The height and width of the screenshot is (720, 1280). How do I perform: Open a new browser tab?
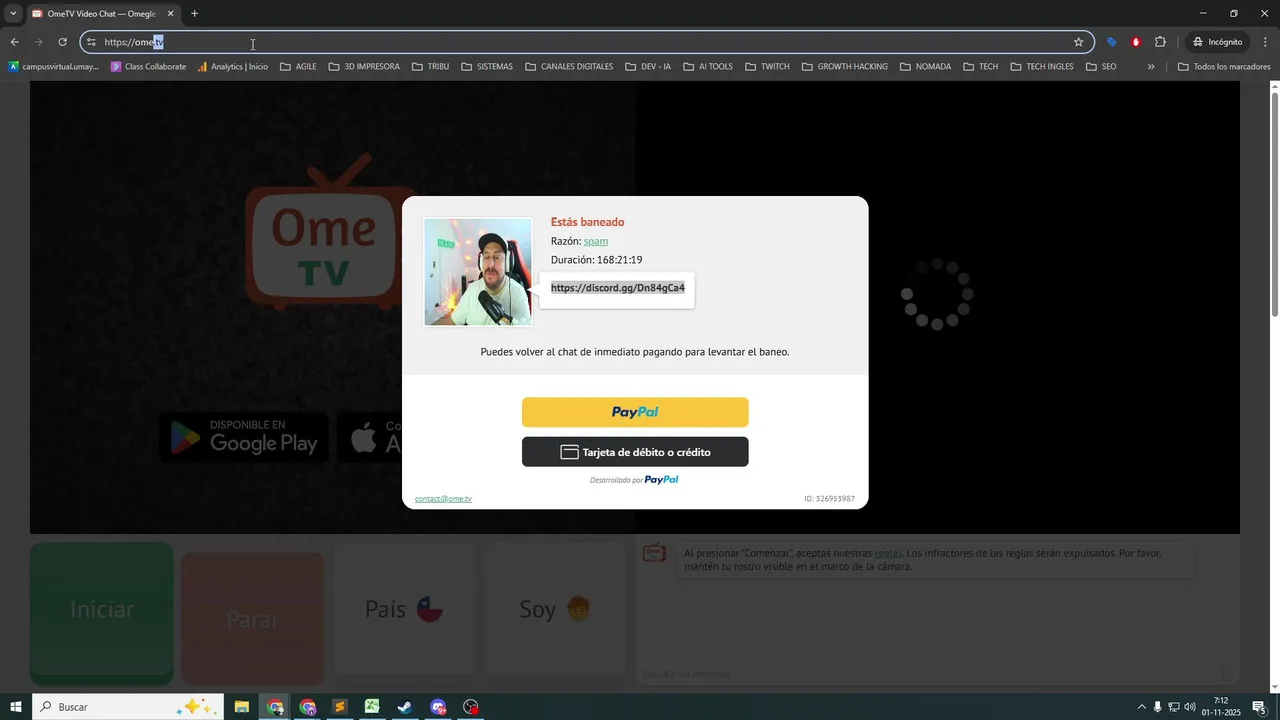click(x=195, y=14)
